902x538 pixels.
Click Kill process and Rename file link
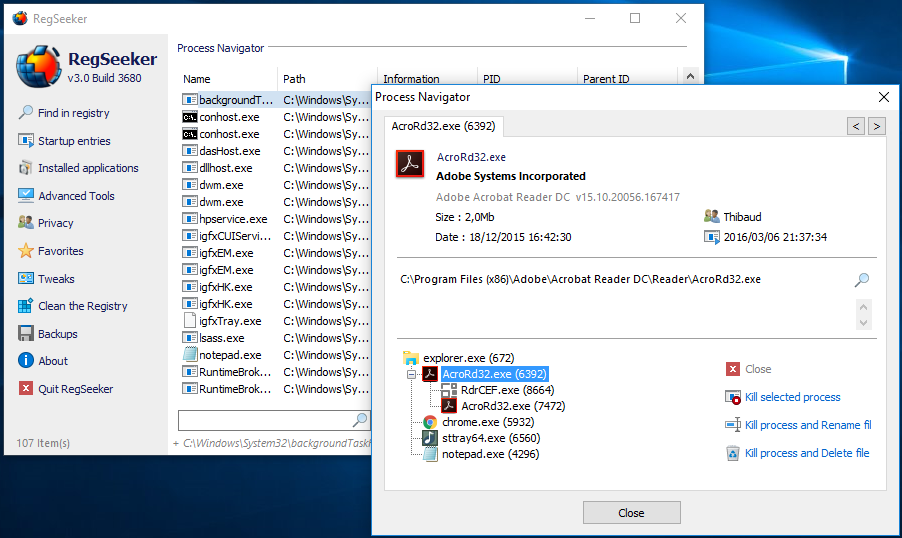808,425
